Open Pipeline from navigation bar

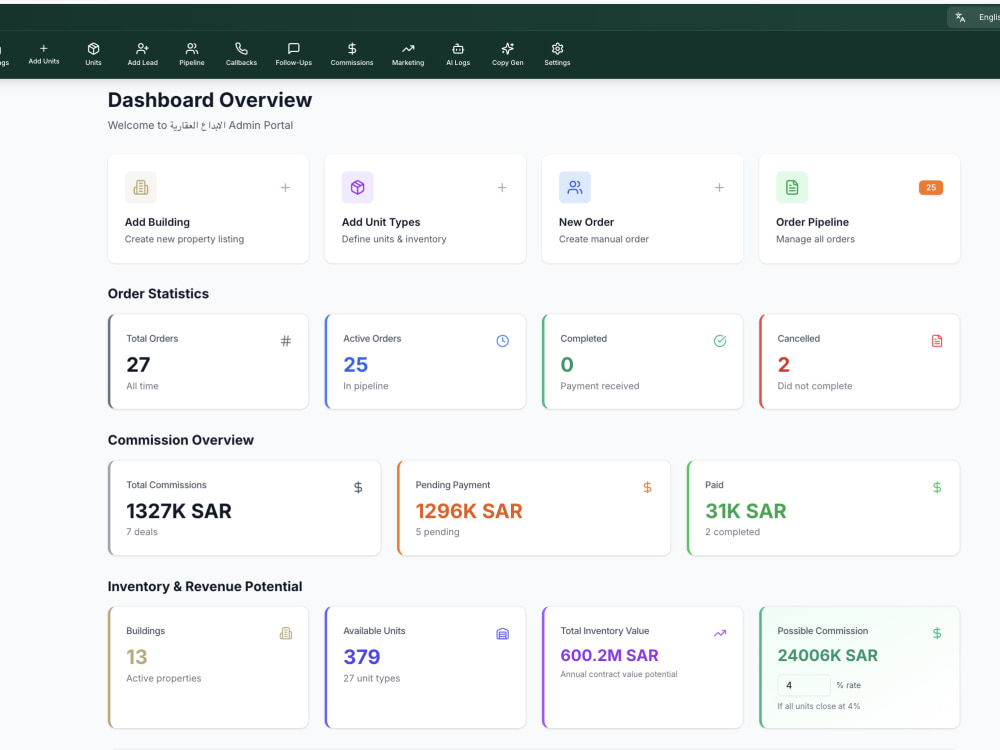(192, 54)
